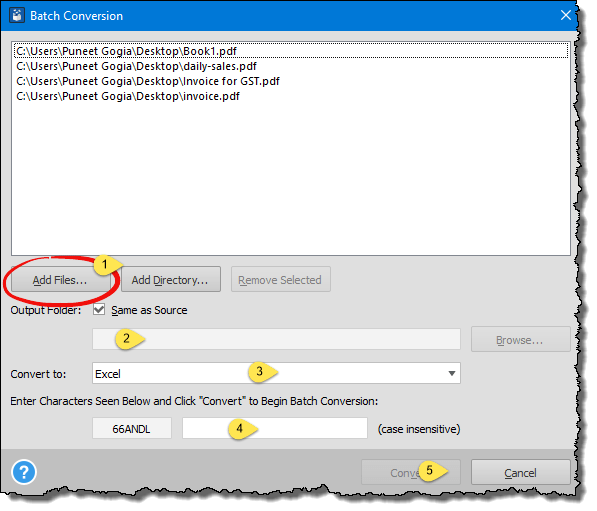Viewport: 597px width, 511px height.
Task: Select Invoice for GST.pdf in the list
Action: (x=291, y=81)
